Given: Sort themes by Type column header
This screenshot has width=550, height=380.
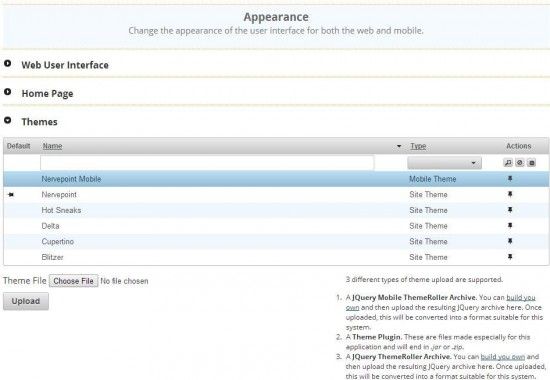Looking at the screenshot, I should 418,146.
